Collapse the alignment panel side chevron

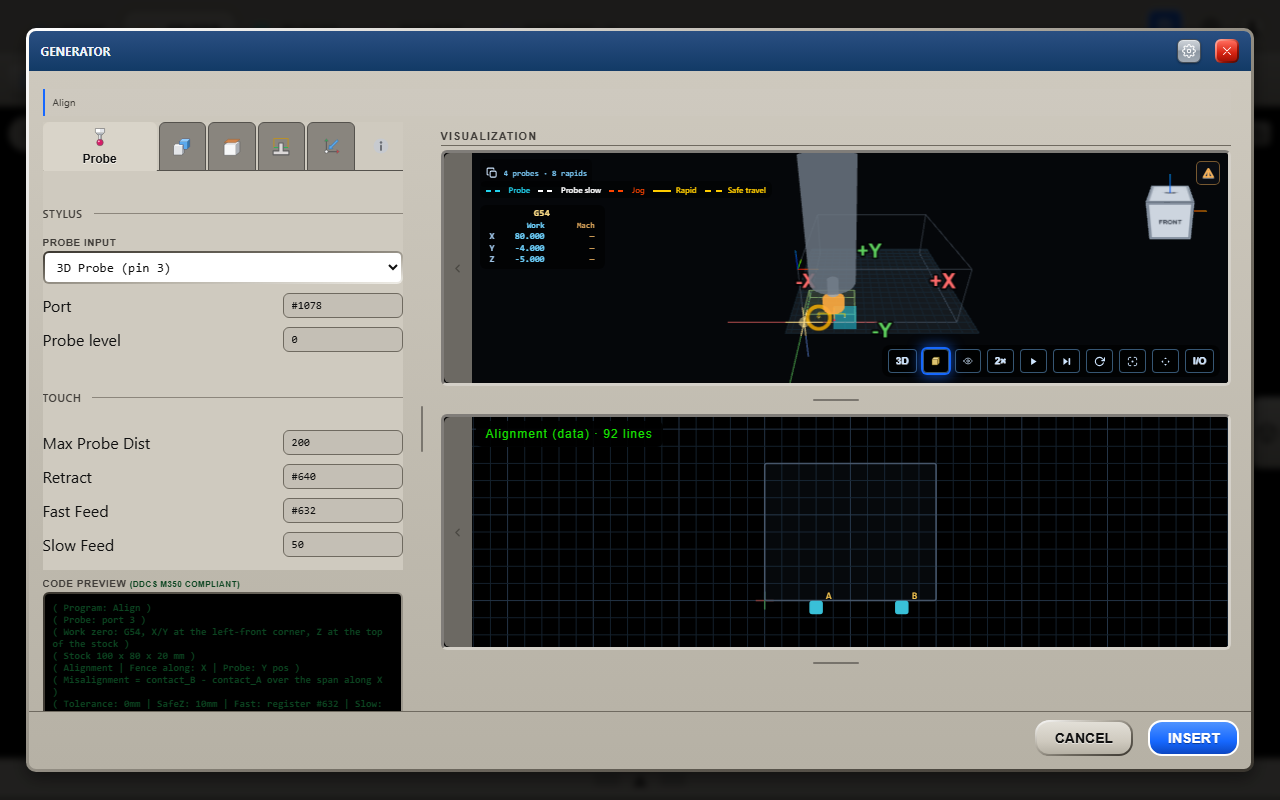pyautogui.click(x=458, y=532)
